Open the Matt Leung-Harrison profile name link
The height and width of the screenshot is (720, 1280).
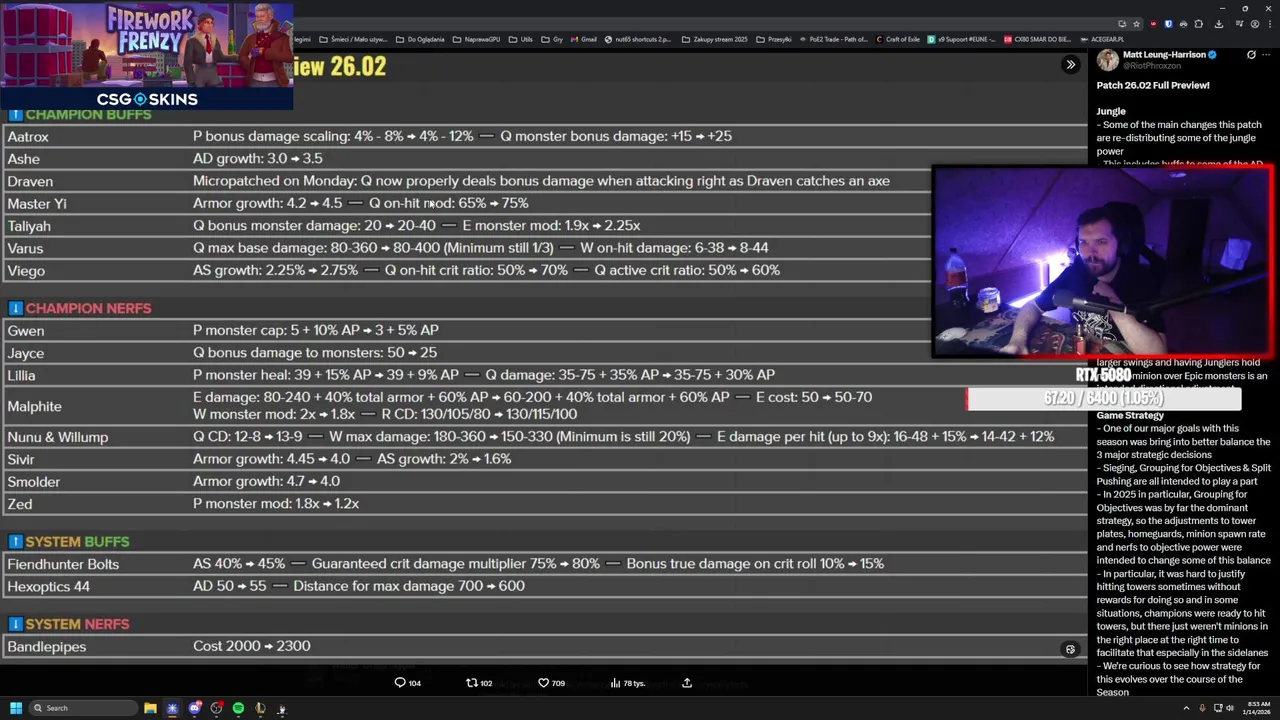[1163, 54]
